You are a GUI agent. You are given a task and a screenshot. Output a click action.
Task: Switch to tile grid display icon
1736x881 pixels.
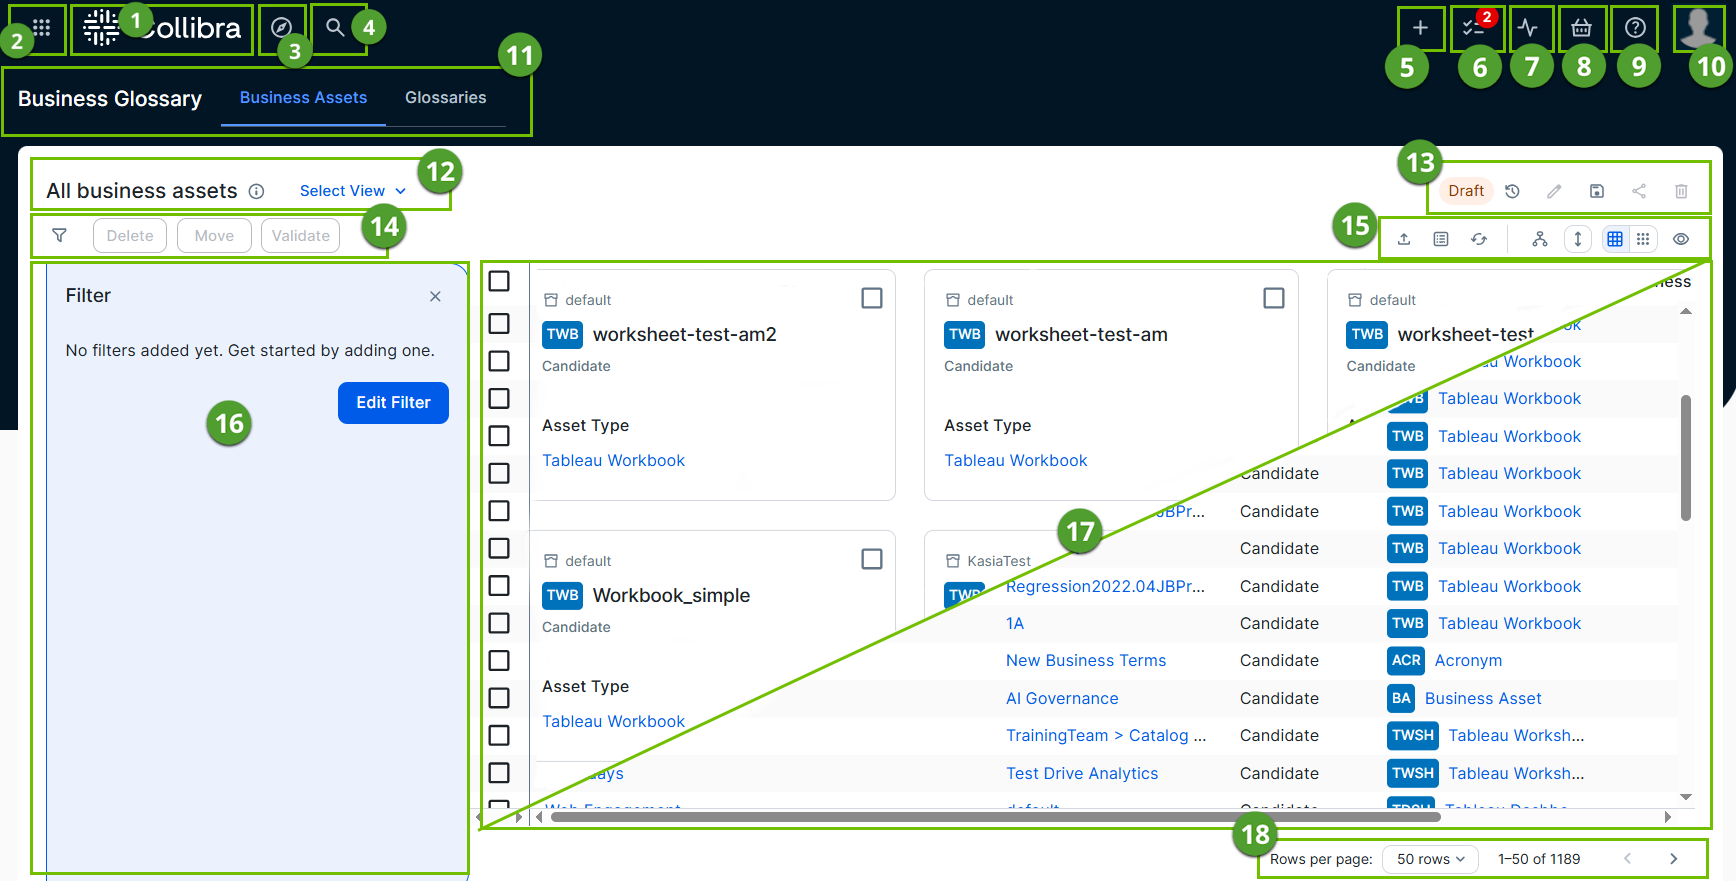(x=1643, y=239)
